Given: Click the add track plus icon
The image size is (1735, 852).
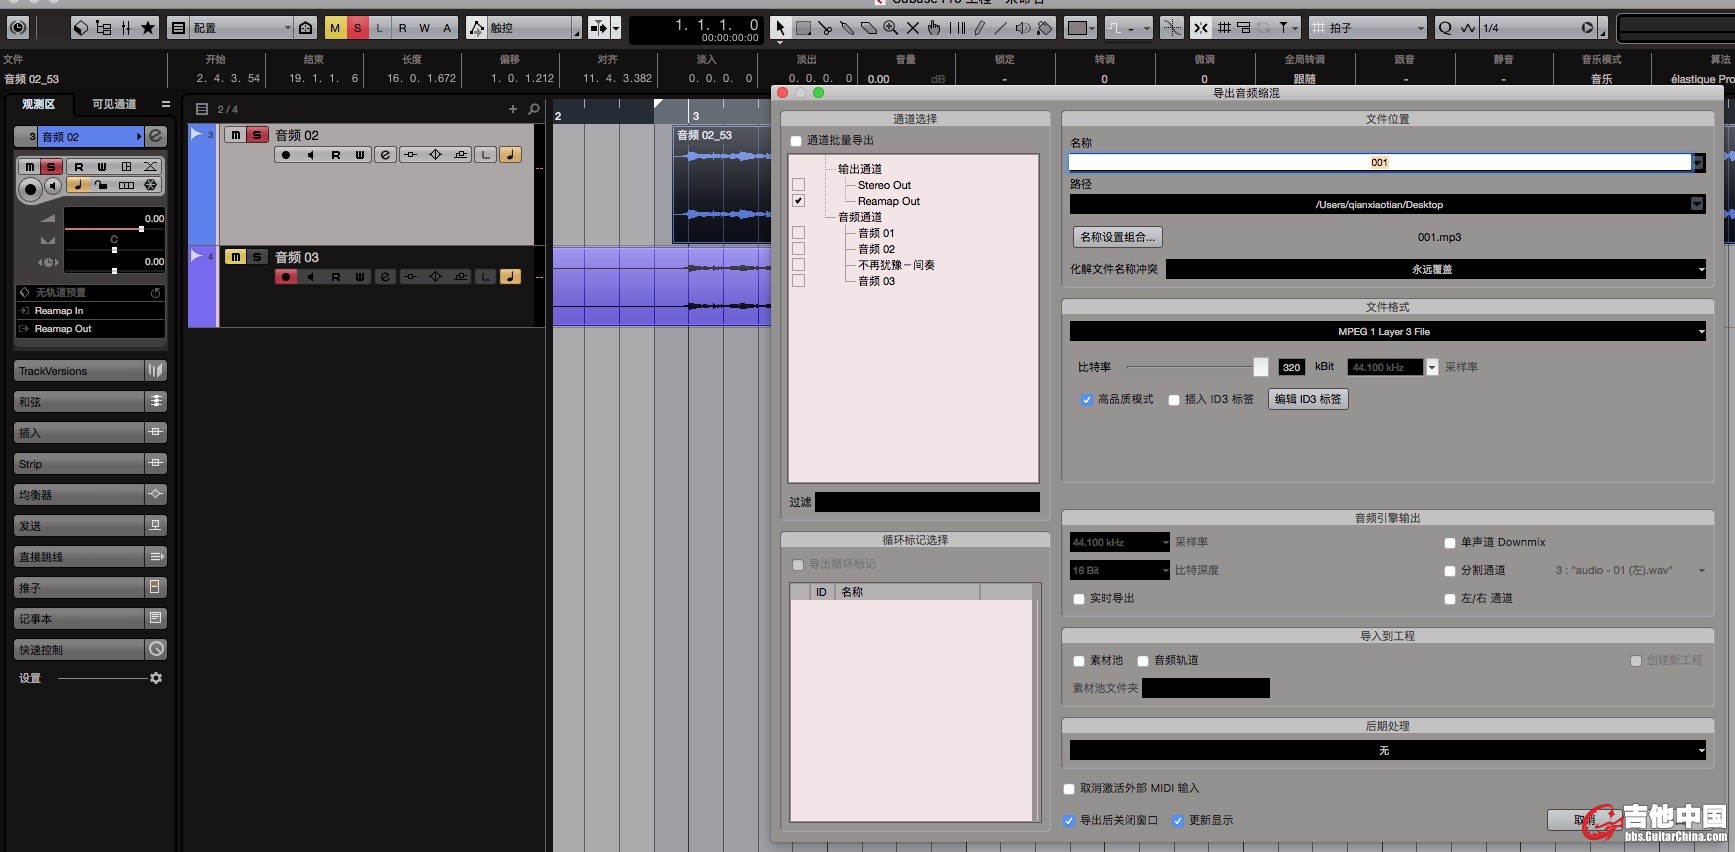Looking at the screenshot, I should tap(513, 109).
